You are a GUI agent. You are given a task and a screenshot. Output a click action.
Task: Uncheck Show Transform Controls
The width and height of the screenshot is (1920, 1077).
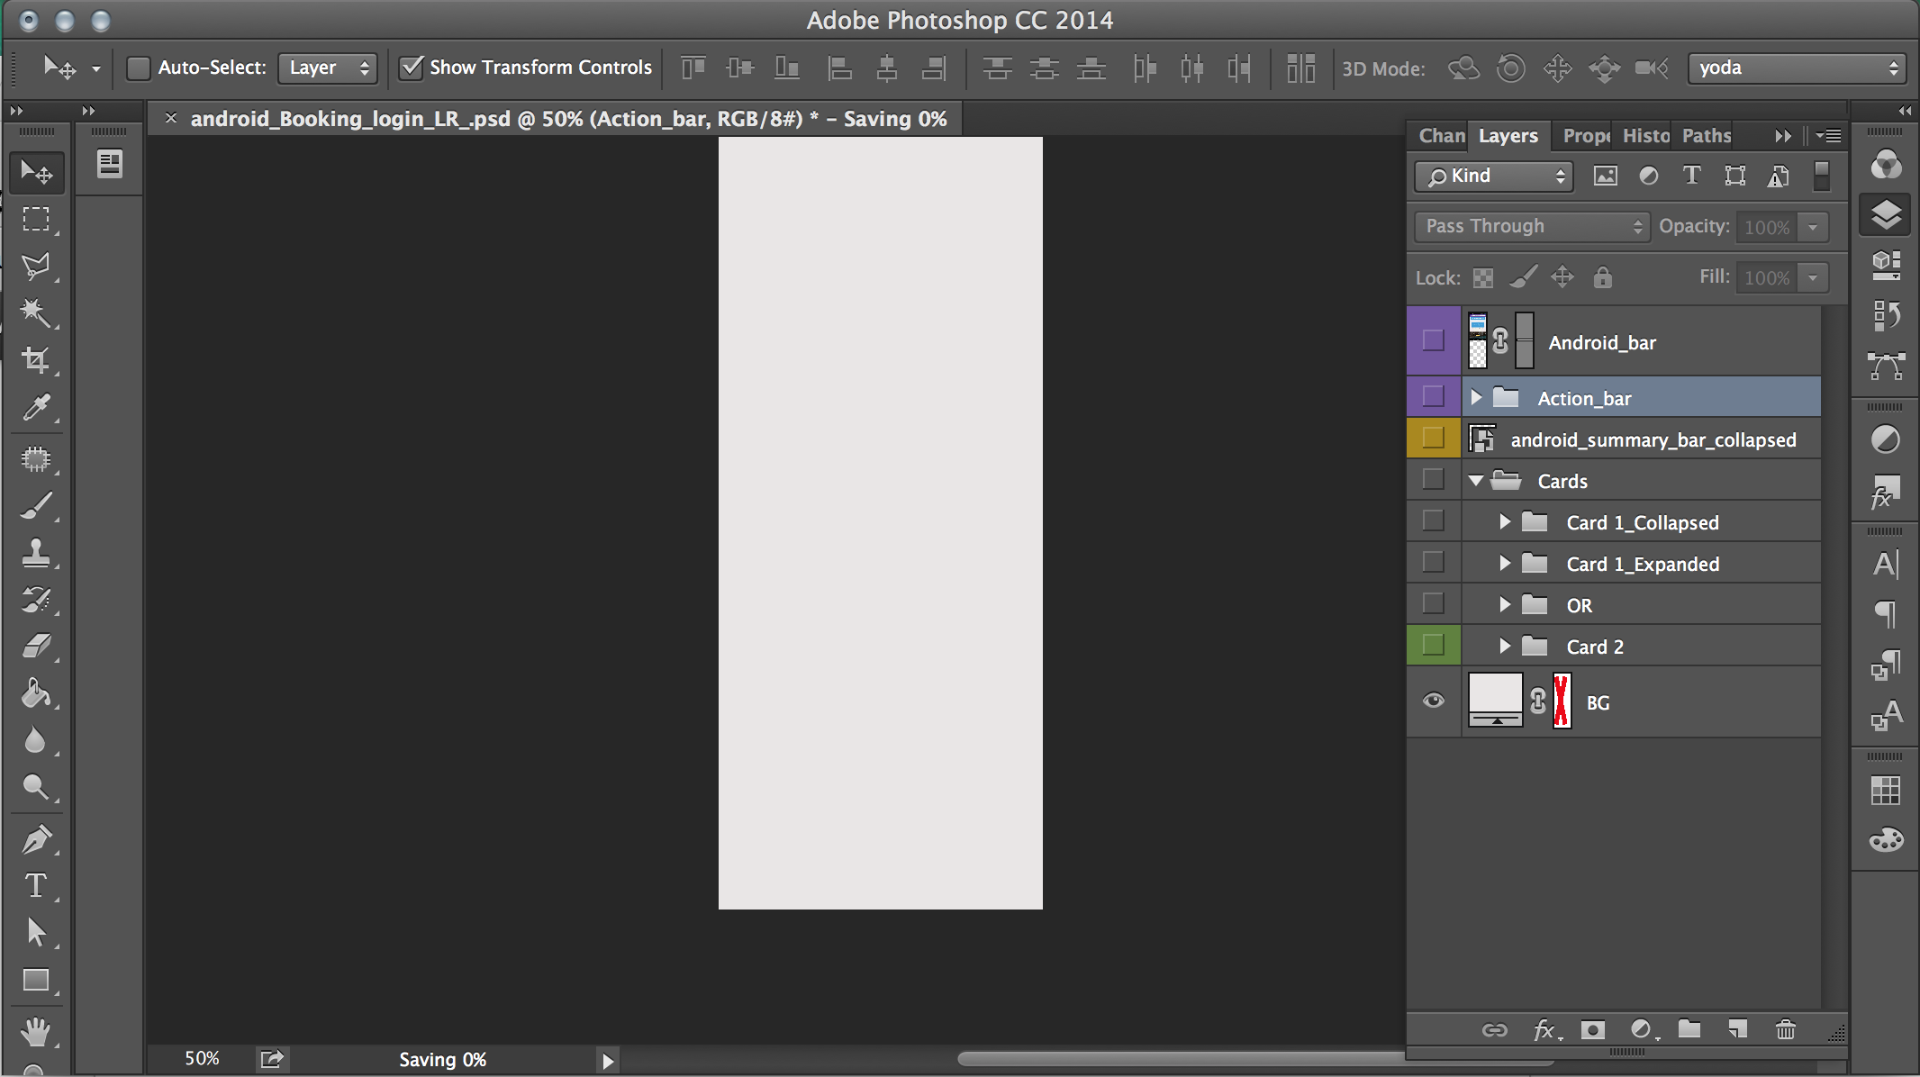point(410,68)
